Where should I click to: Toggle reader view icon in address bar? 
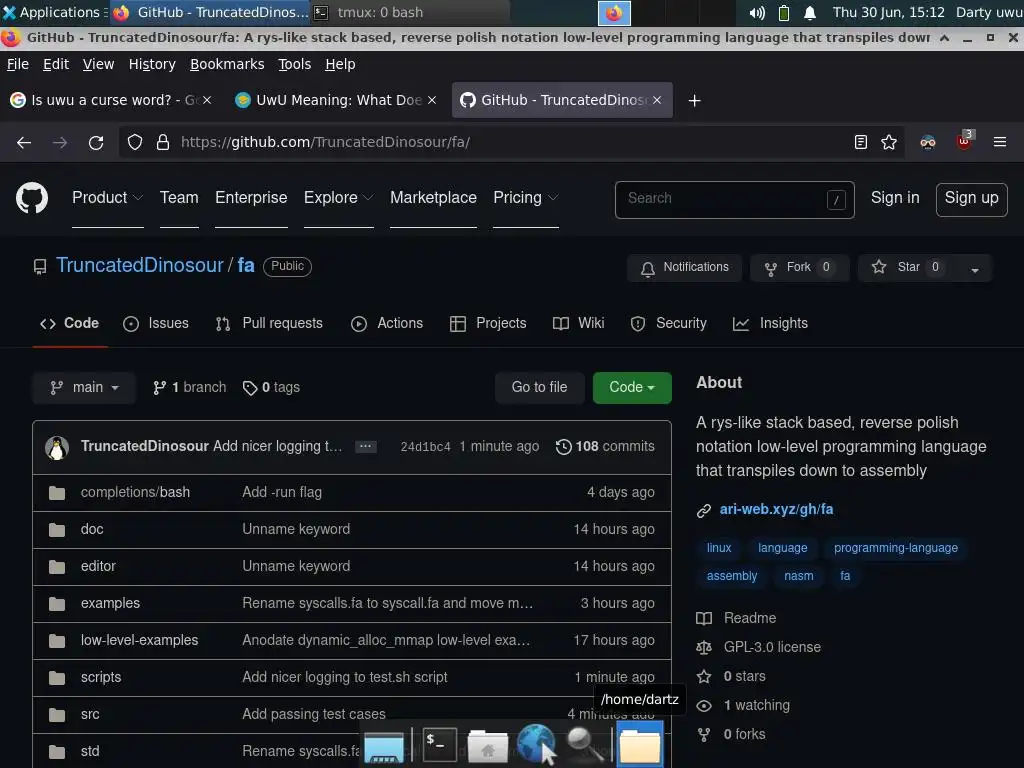pos(861,142)
